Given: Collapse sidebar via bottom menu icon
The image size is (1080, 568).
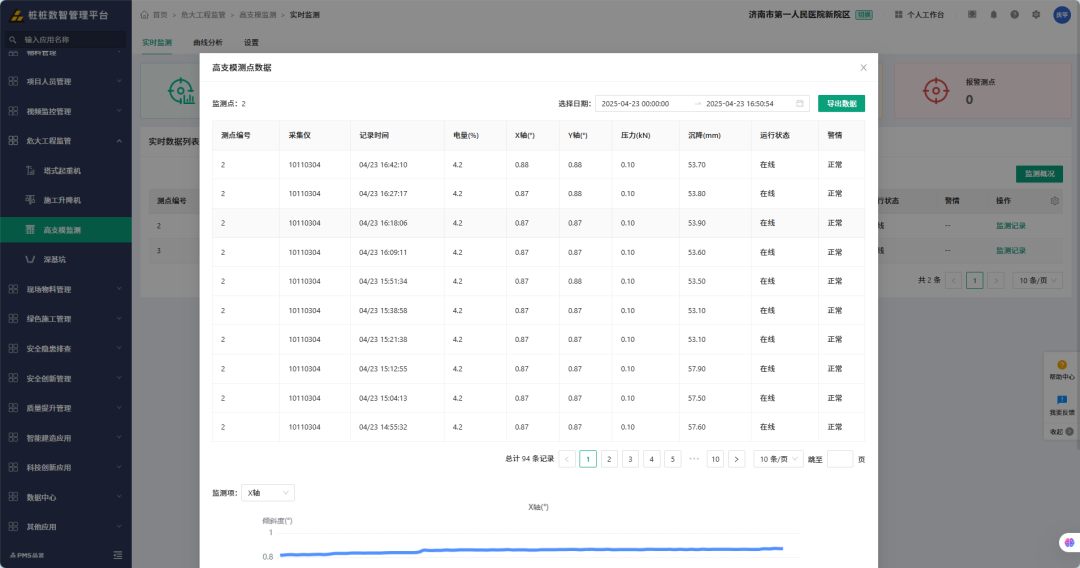Looking at the screenshot, I should pyautogui.click(x=118, y=555).
